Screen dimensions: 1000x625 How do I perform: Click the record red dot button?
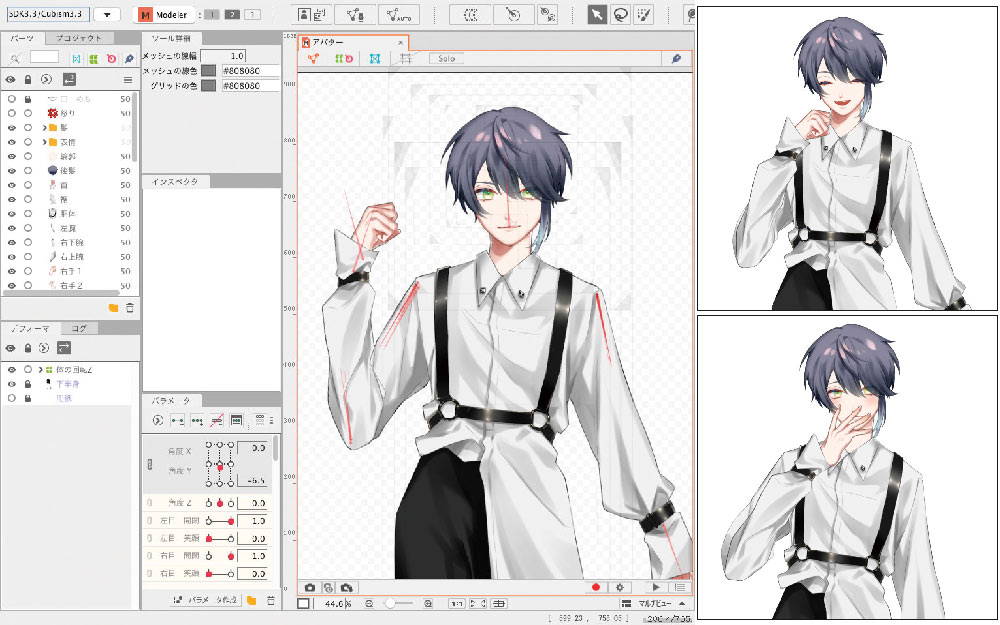point(596,587)
